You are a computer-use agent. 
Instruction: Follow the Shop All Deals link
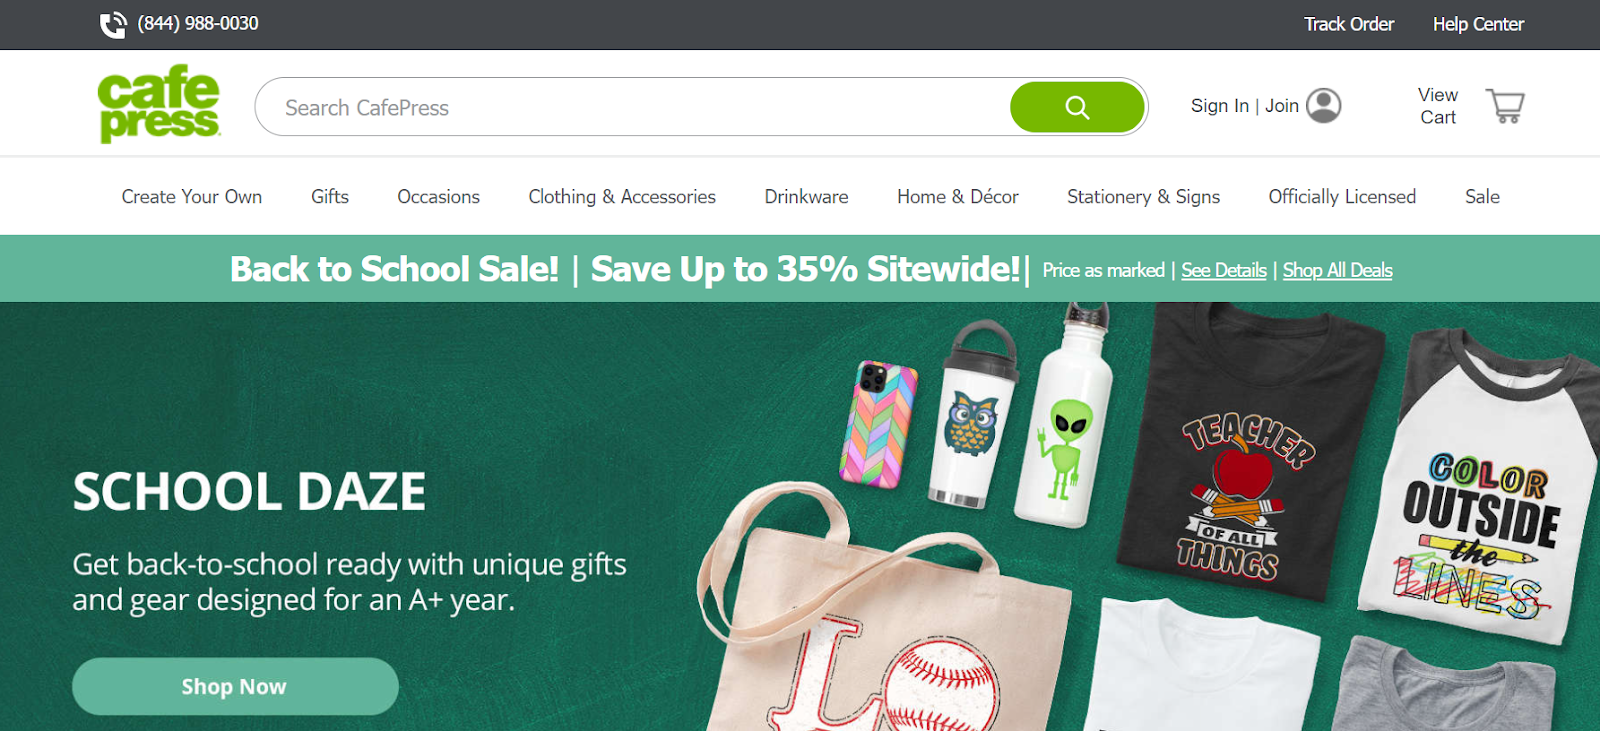pyautogui.click(x=1338, y=270)
